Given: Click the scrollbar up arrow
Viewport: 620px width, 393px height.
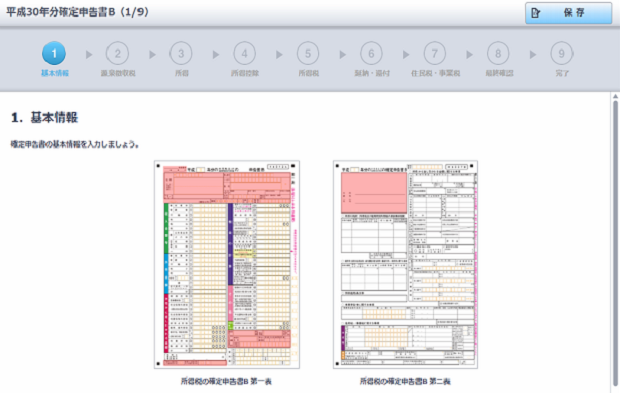Looking at the screenshot, I should coord(615,96).
